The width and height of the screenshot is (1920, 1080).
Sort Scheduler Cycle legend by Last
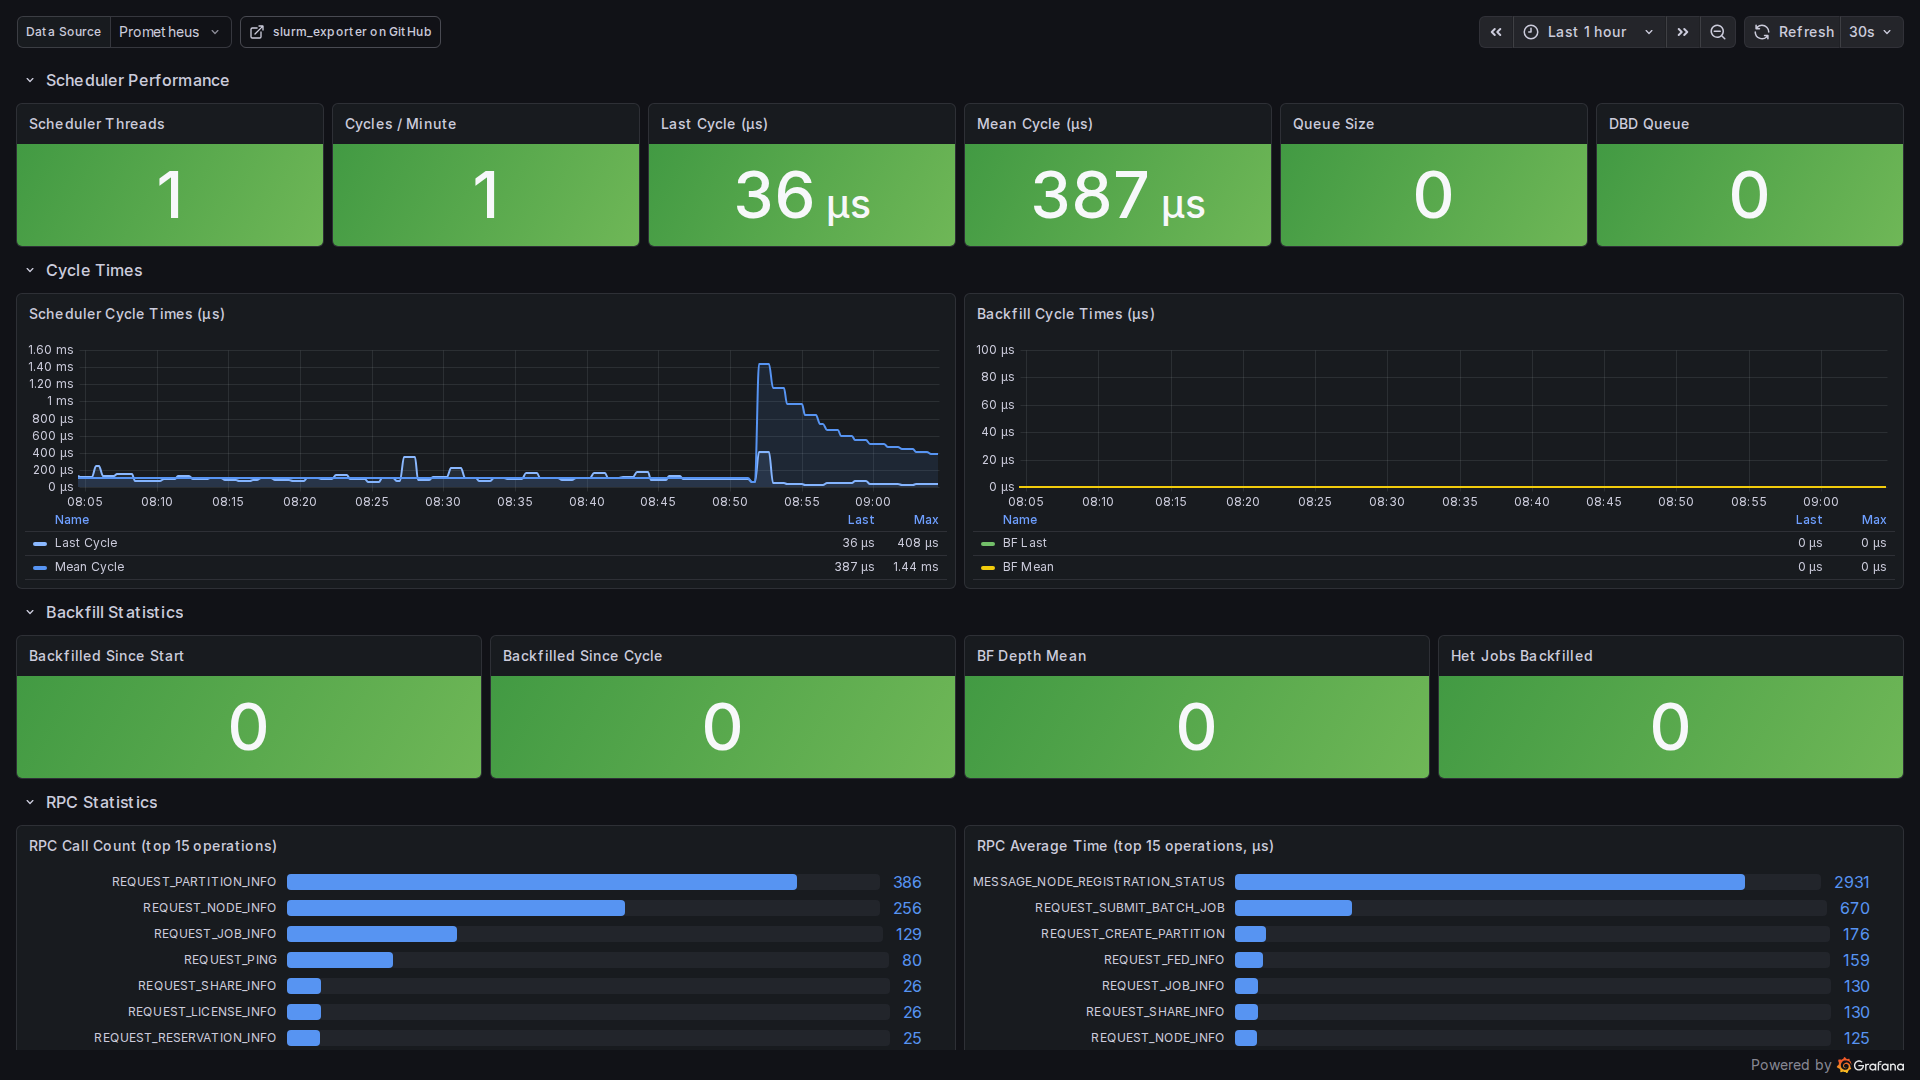[861, 520]
